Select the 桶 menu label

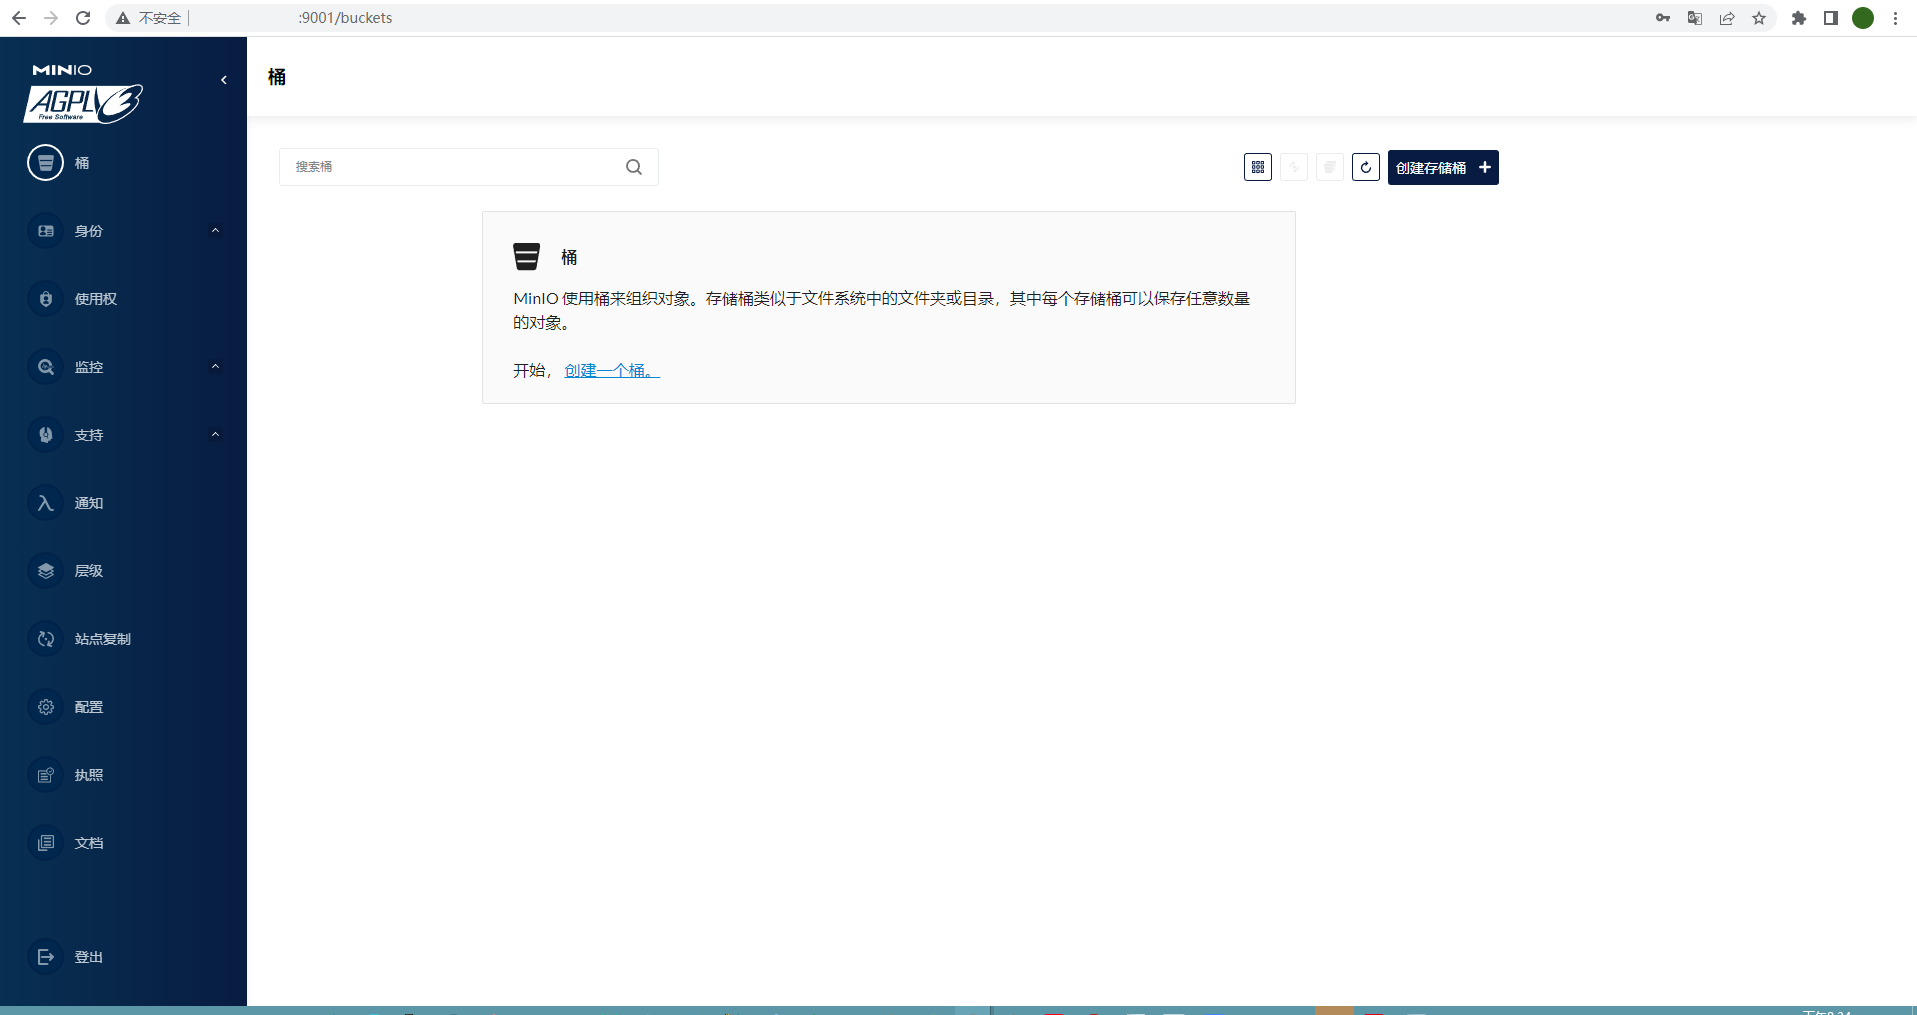[x=82, y=163]
